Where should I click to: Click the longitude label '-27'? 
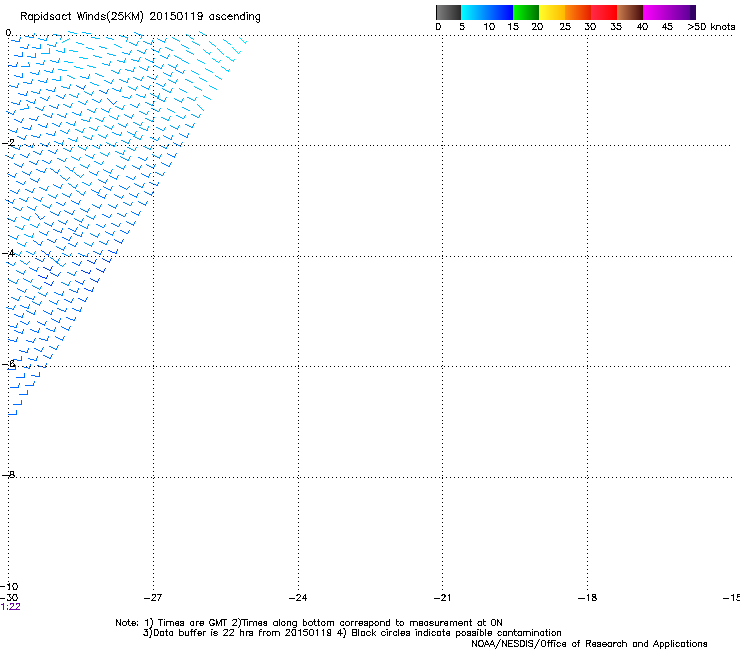[x=153, y=598]
